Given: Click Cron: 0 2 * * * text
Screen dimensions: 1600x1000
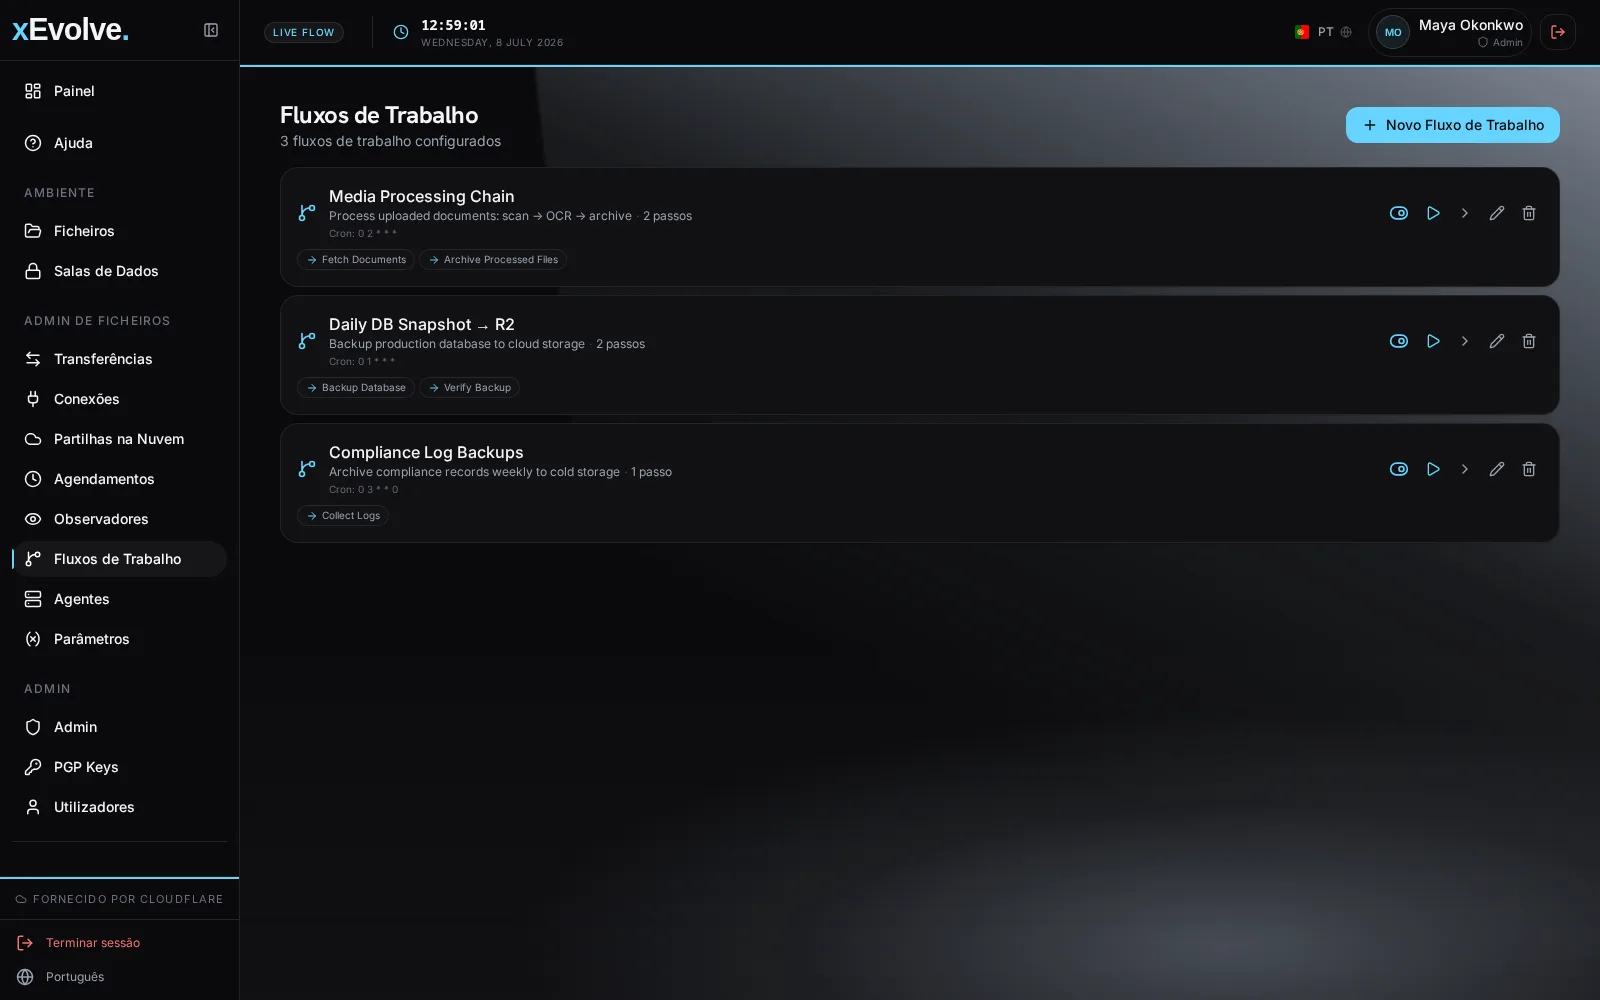Looking at the screenshot, I should pyautogui.click(x=363, y=234).
